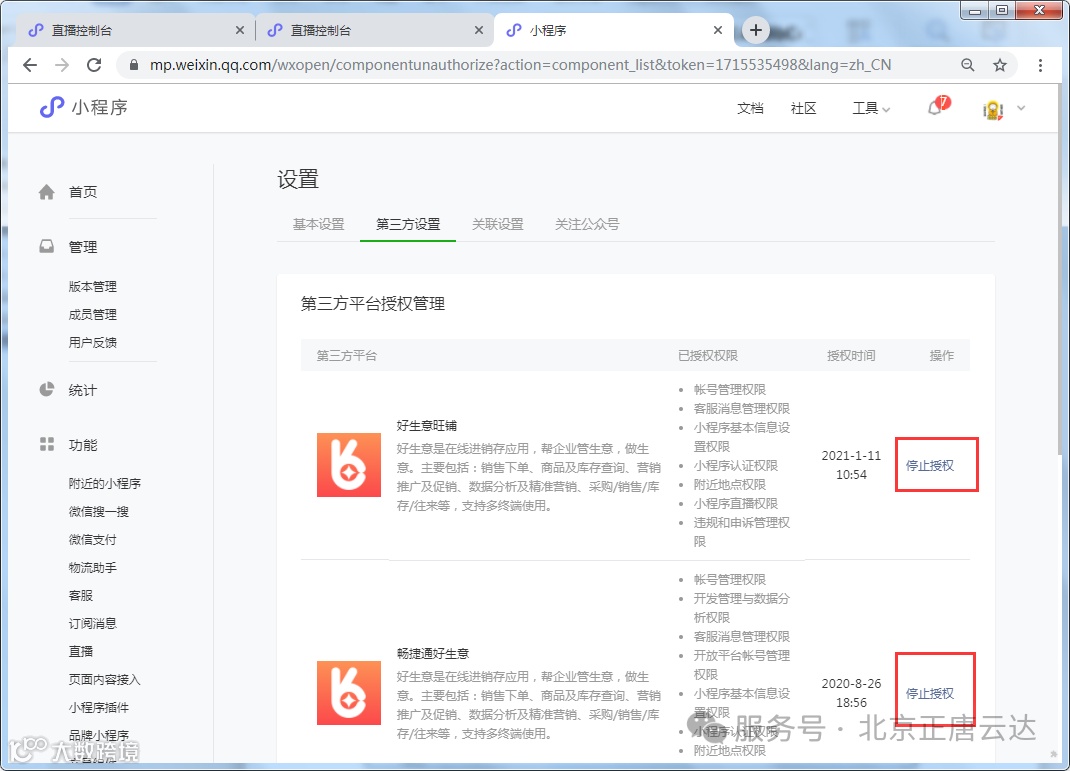Click the 畅捷通好生意 platform logo
The height and width of the screenshot is (771, 1070).
[349, 693]
